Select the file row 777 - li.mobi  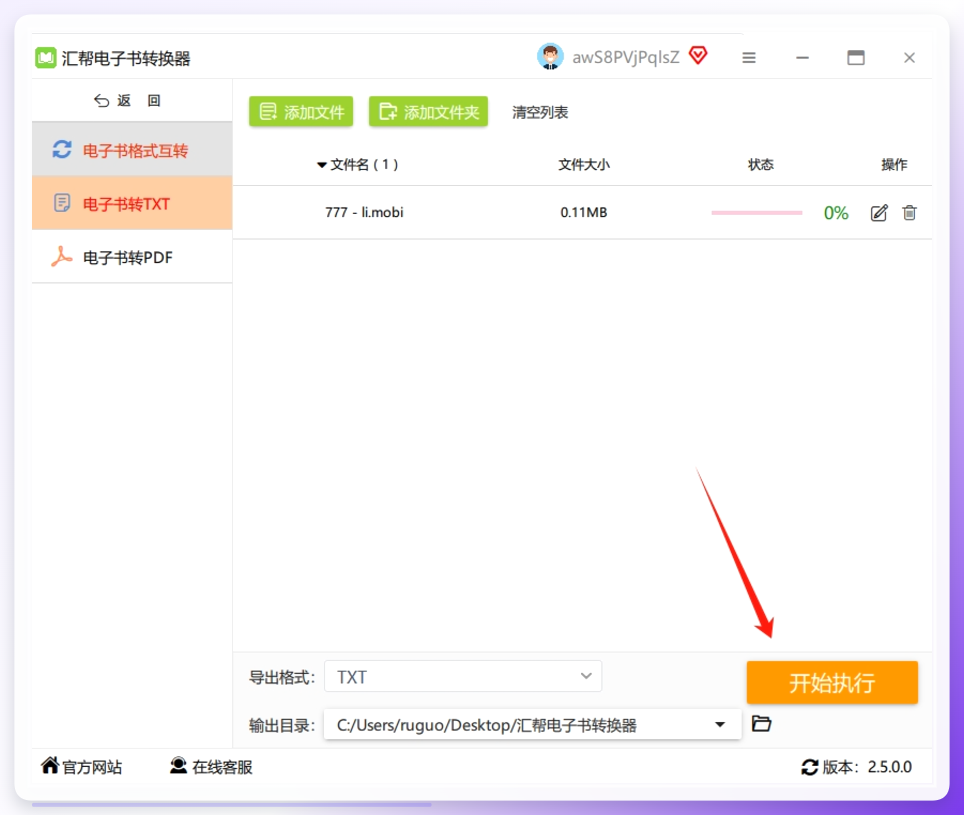tap(582, 212)
